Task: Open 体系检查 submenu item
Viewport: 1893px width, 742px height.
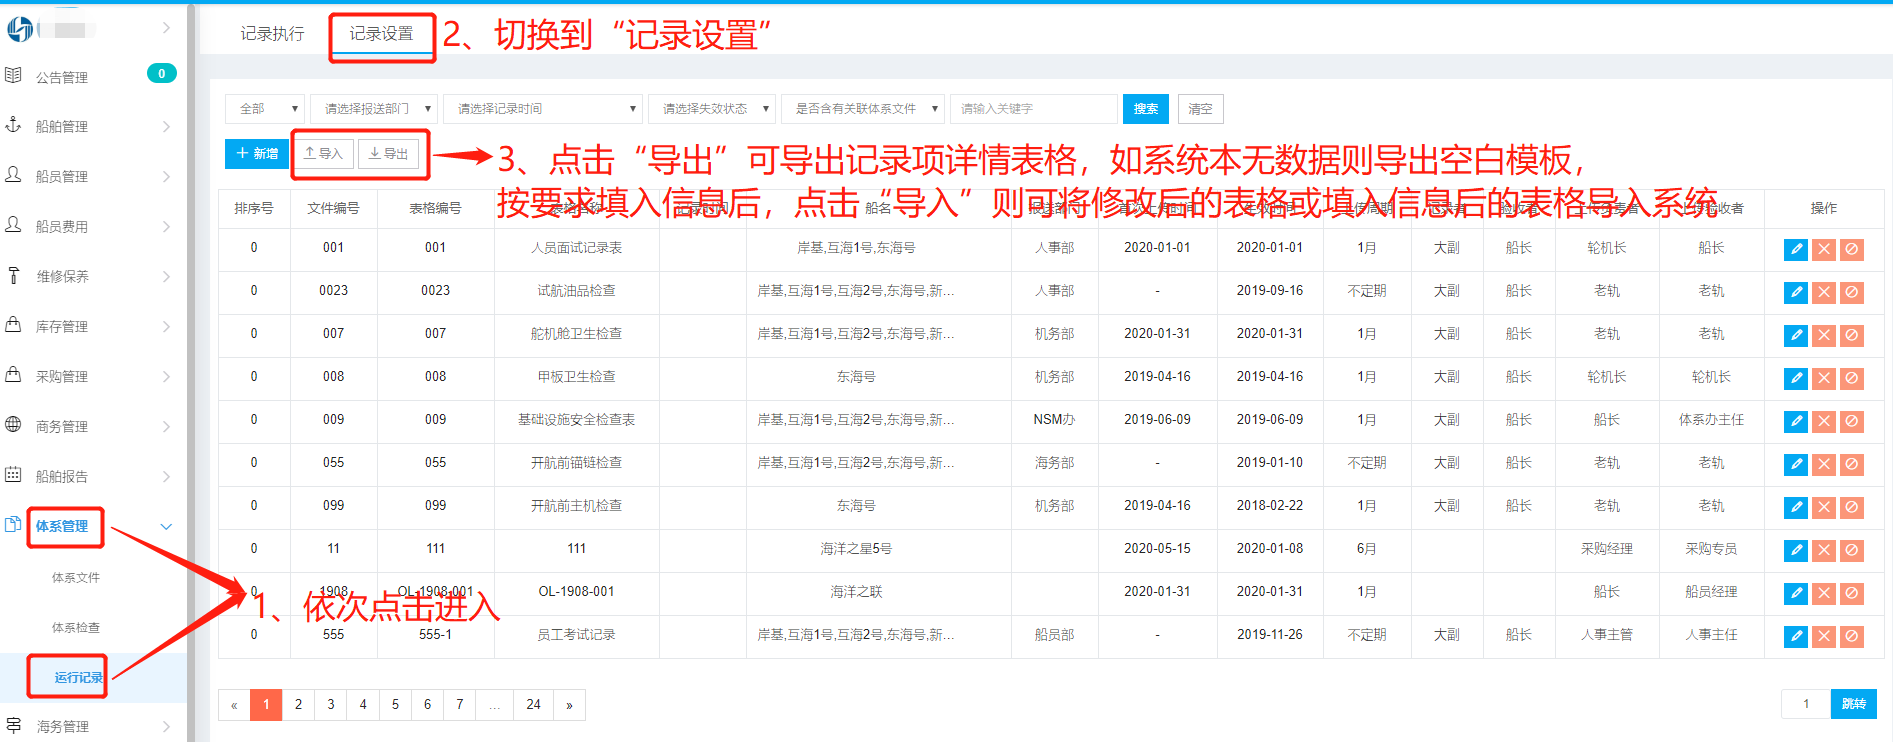Action: (76, 627)
